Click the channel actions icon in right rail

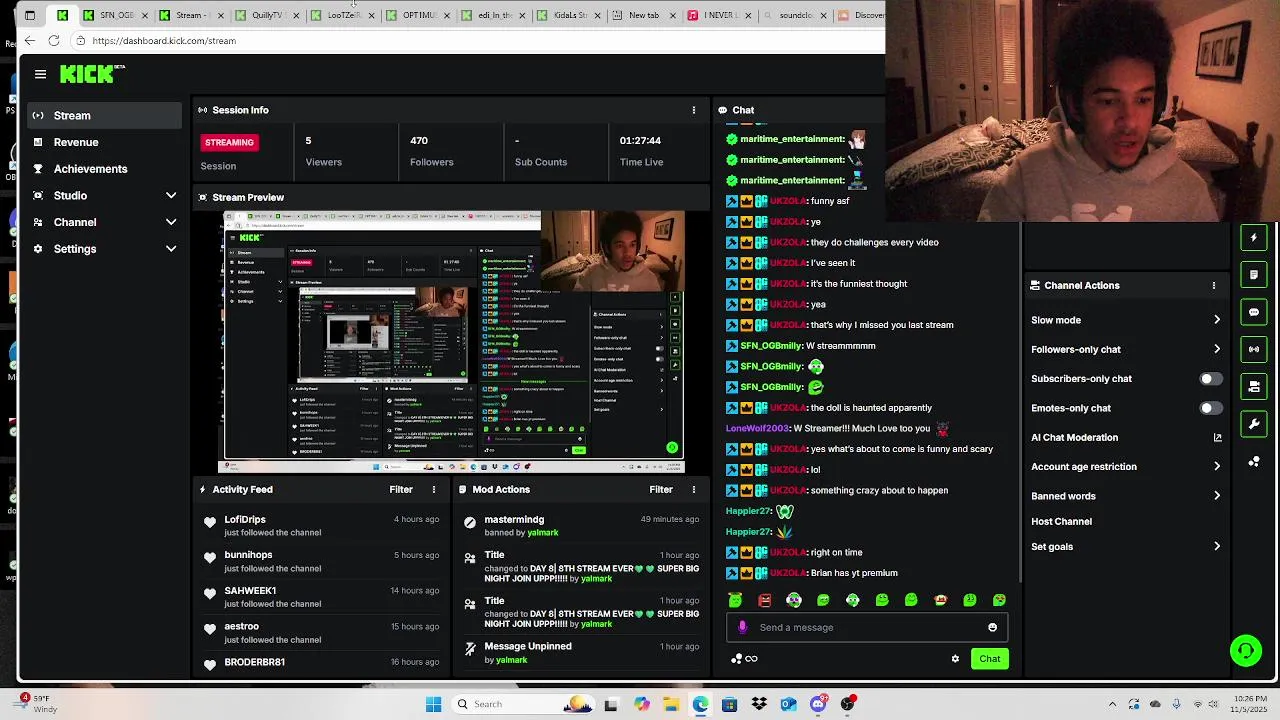(x=1254, y=386)
